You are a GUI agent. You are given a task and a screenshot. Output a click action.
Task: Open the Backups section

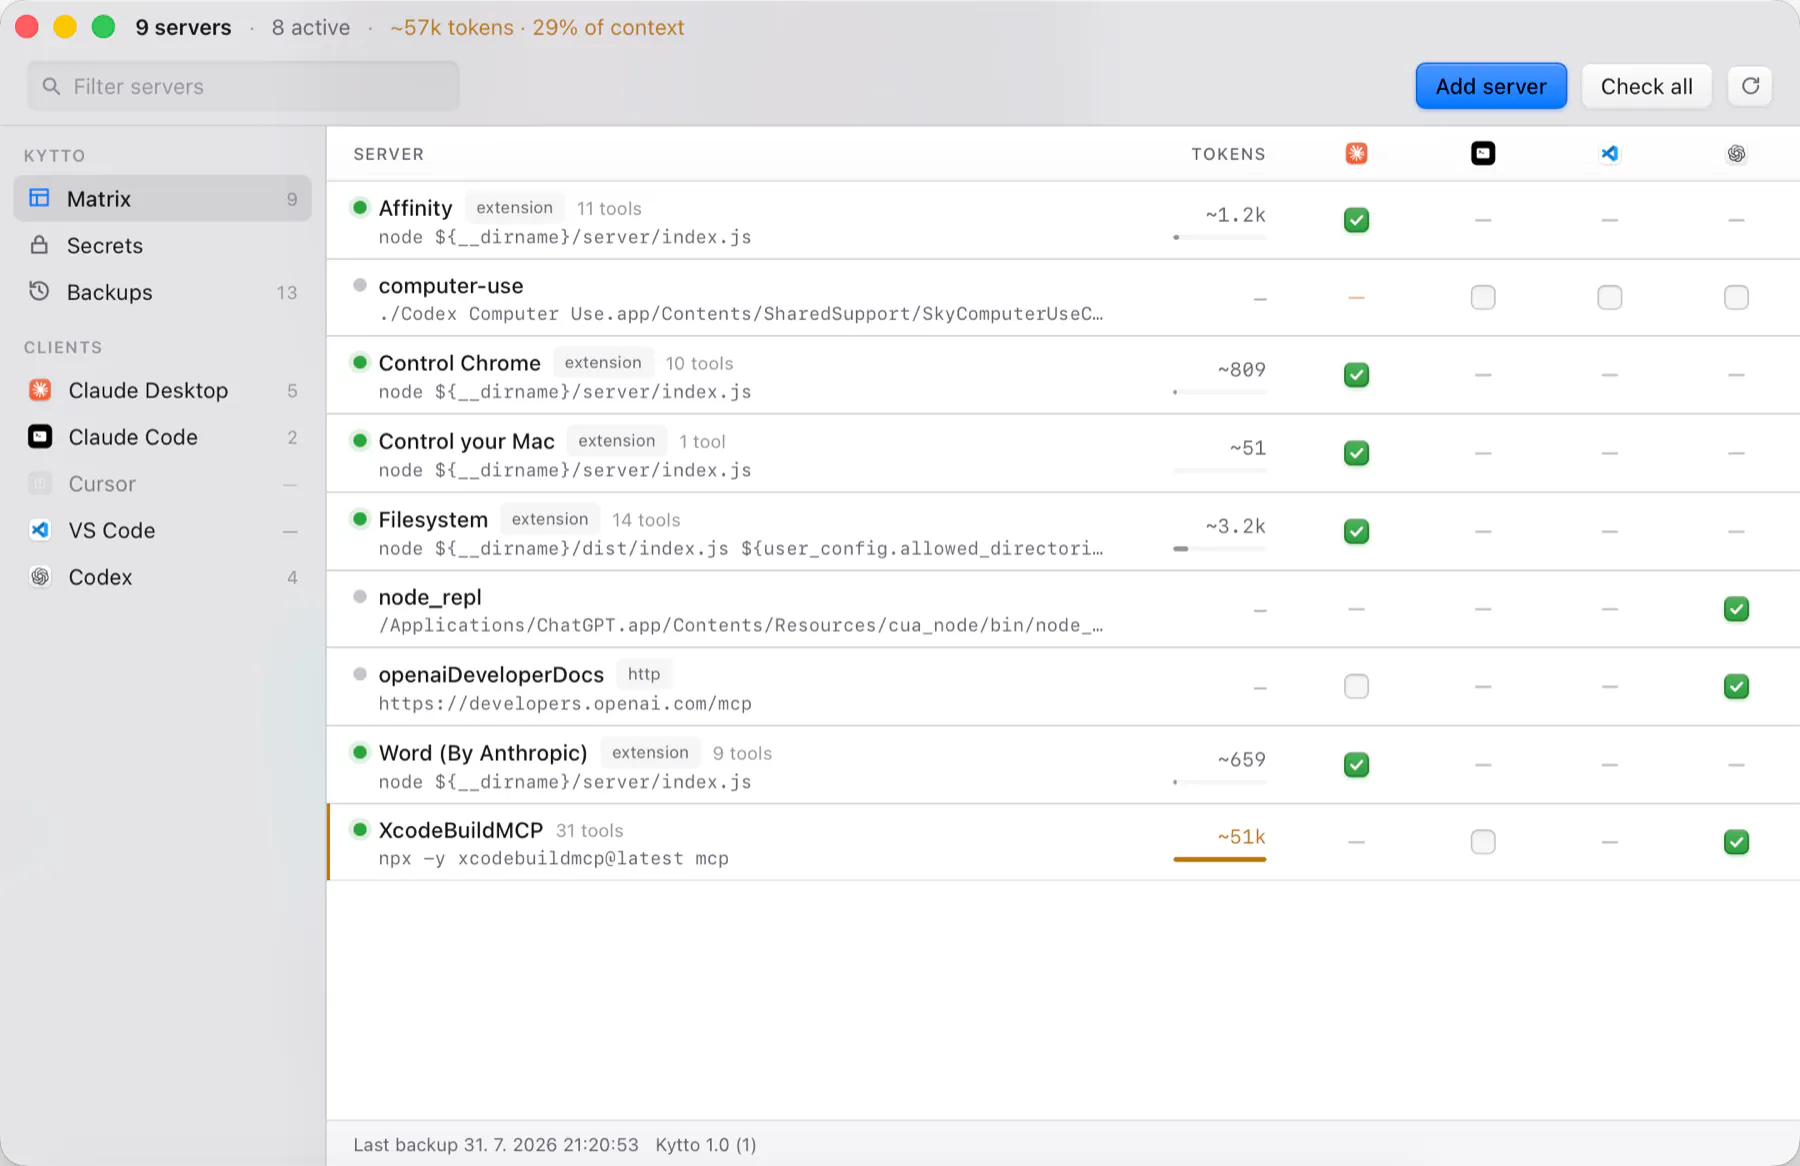(x=162, y=292)
